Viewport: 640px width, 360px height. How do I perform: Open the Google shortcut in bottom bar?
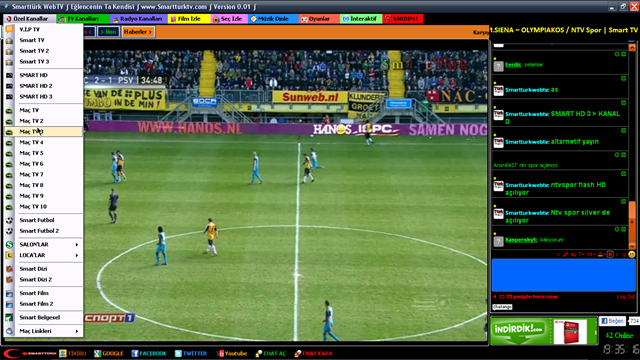108,353
